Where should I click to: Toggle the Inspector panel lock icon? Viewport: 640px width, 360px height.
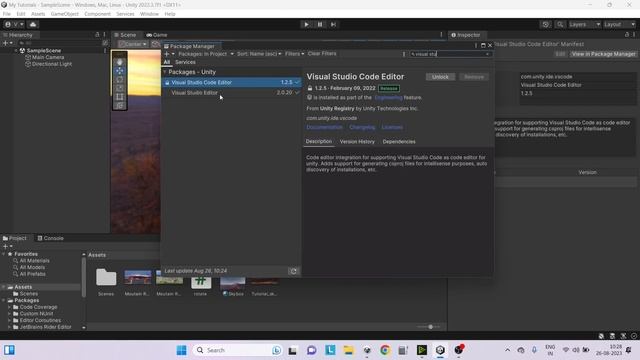[627, 35]
